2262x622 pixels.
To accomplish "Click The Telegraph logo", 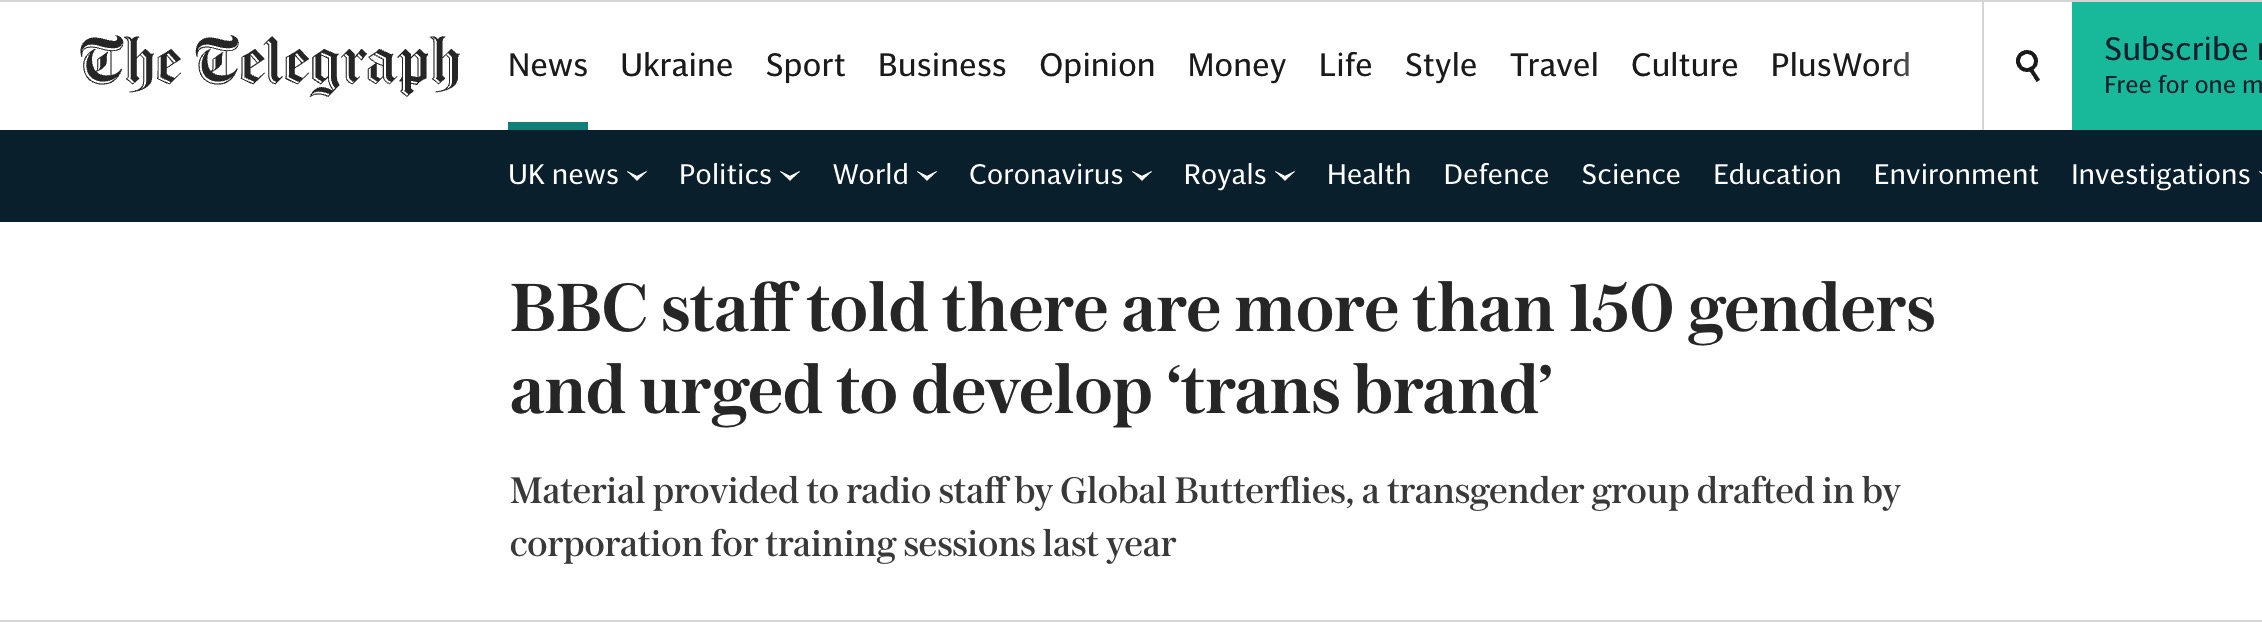I will pos(270,65).
